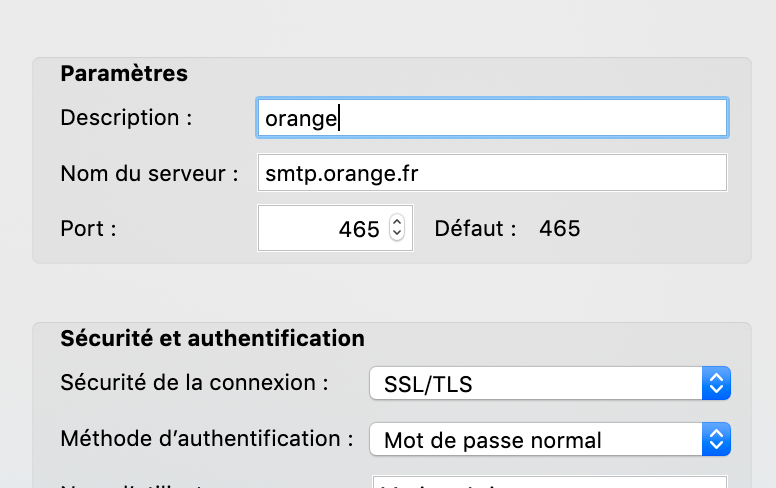
Task: Click the default port value 465 text
Action: coord(559,229)
